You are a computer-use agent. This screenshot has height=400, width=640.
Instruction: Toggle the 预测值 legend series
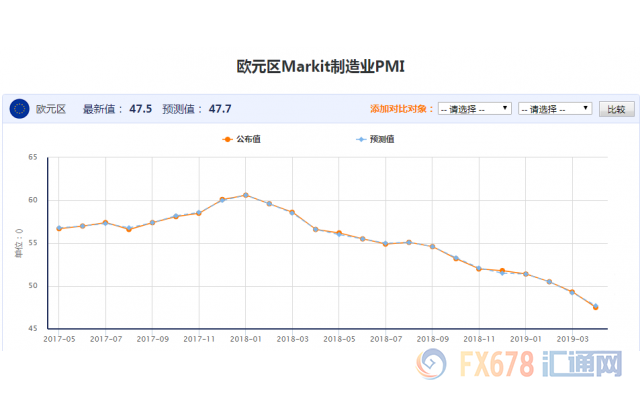click(374, 140)
